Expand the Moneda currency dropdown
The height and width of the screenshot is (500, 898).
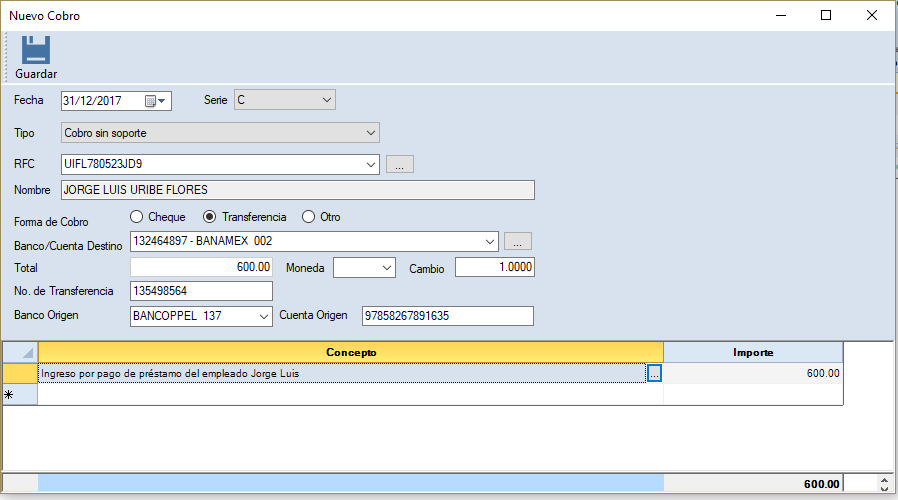click(x=386, y=268)
